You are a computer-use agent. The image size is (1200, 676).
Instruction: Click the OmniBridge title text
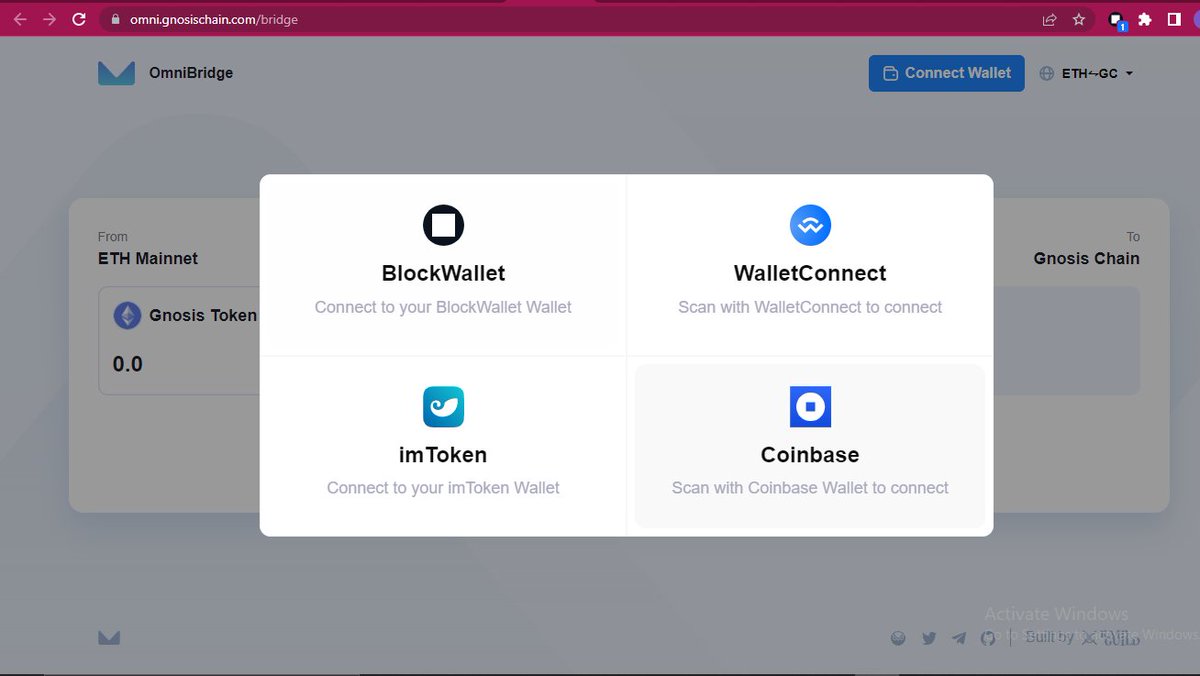190,73
